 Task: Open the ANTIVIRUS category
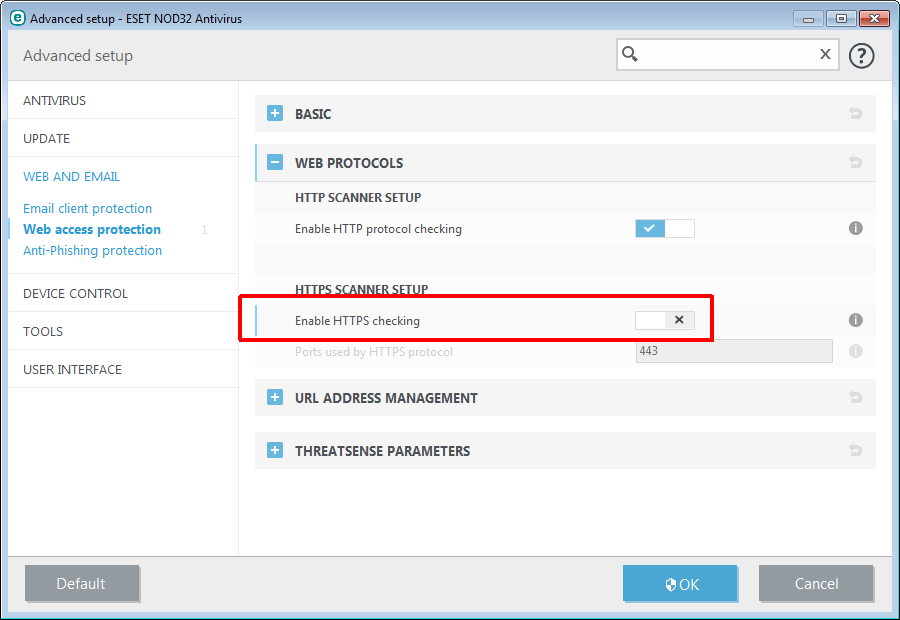point(55,100)
